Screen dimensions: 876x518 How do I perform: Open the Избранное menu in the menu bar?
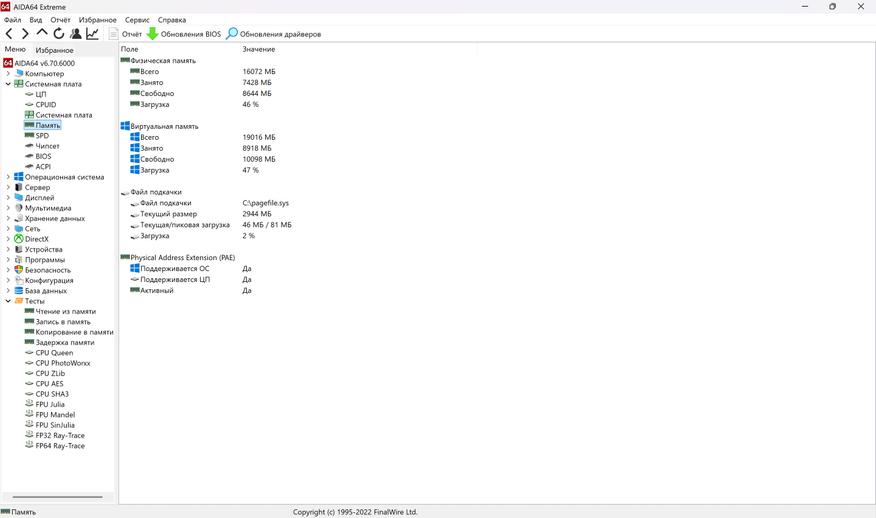(98, 20)
